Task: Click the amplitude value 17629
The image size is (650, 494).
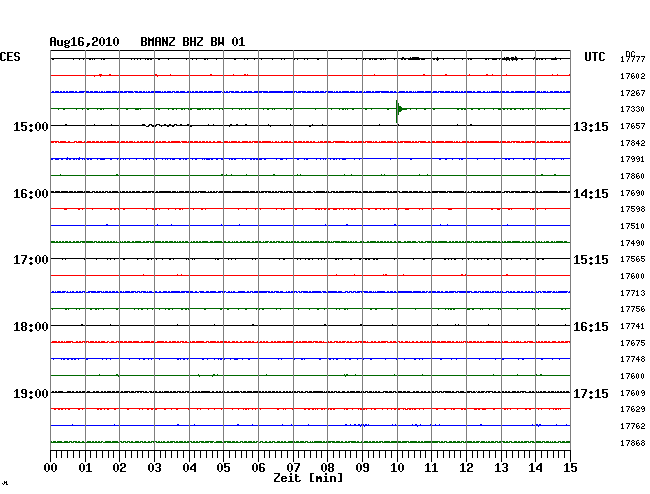Action: click(633, 409)
